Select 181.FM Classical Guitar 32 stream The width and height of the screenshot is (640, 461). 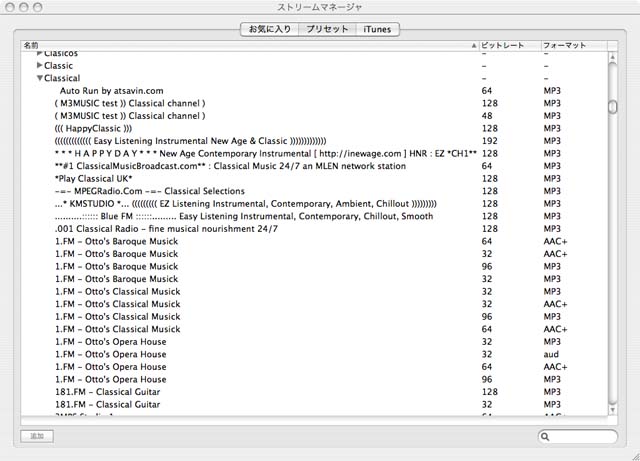(314, 405)
